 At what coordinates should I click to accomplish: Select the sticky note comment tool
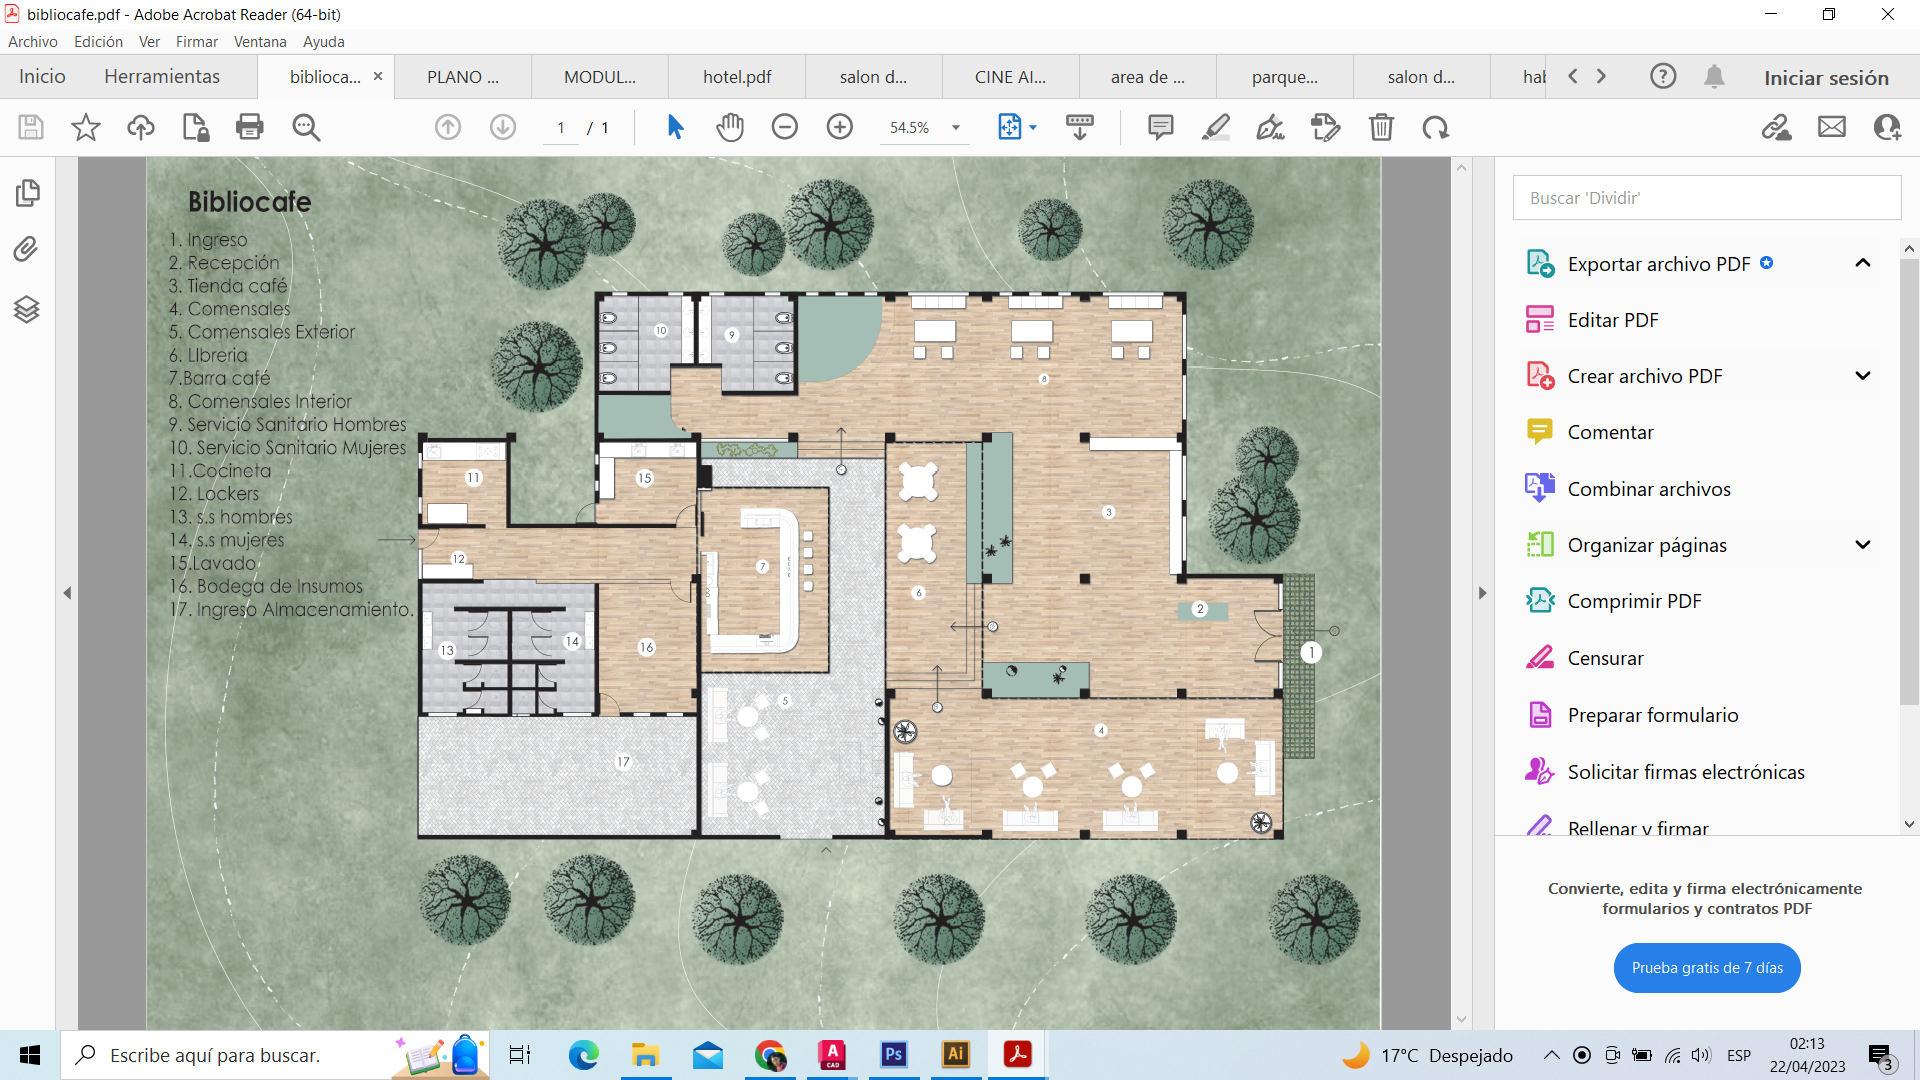tap(1160, 127)
